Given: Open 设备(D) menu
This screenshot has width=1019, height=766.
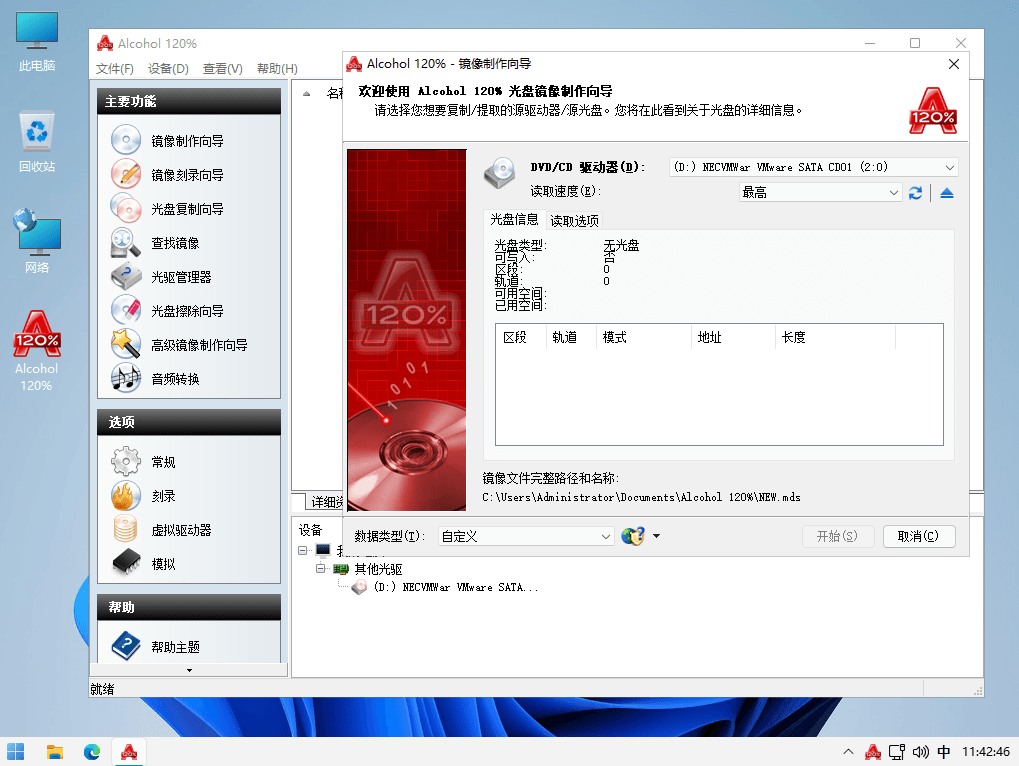Looking at the screenshot, I should click(x=168, y=68).
